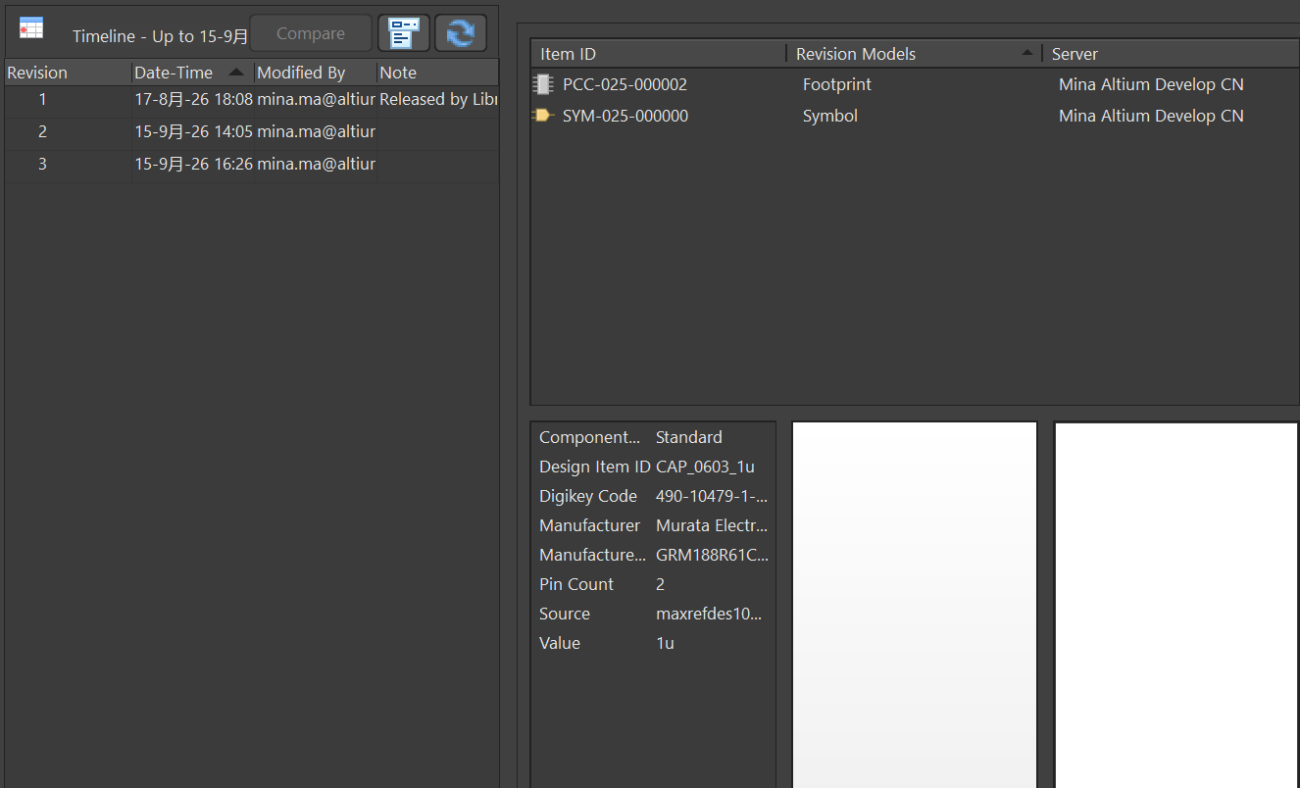The width and height of the screenshot is (1300, 788).
Task: Open the revision list filter icon
Action: [x=404, y=33]
